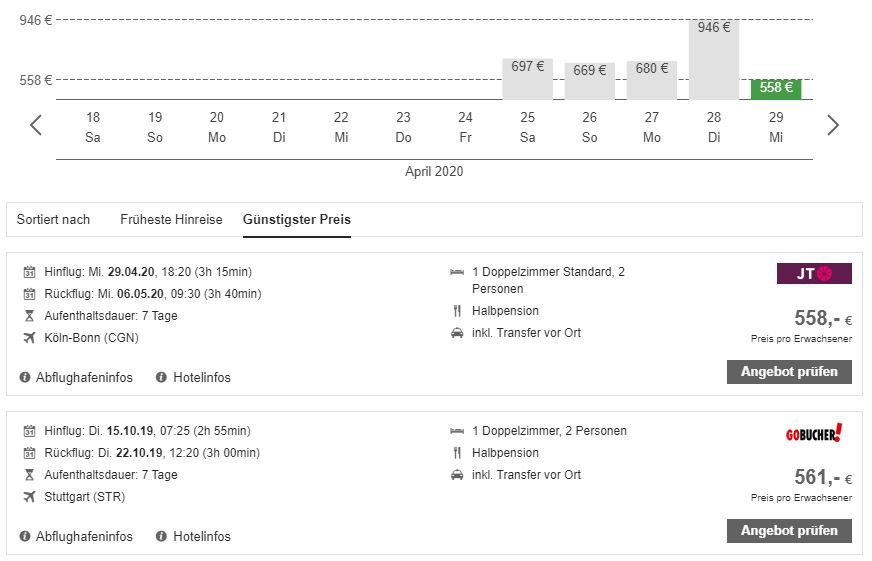This screenshot has height=561, width=872.
Task: Select date 18 Sa in calendar
Action: coord(93,127)
